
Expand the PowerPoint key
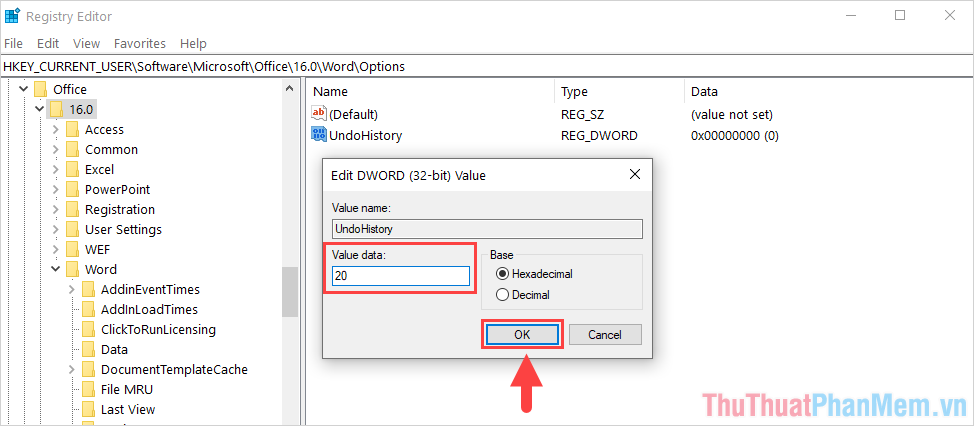56,189
